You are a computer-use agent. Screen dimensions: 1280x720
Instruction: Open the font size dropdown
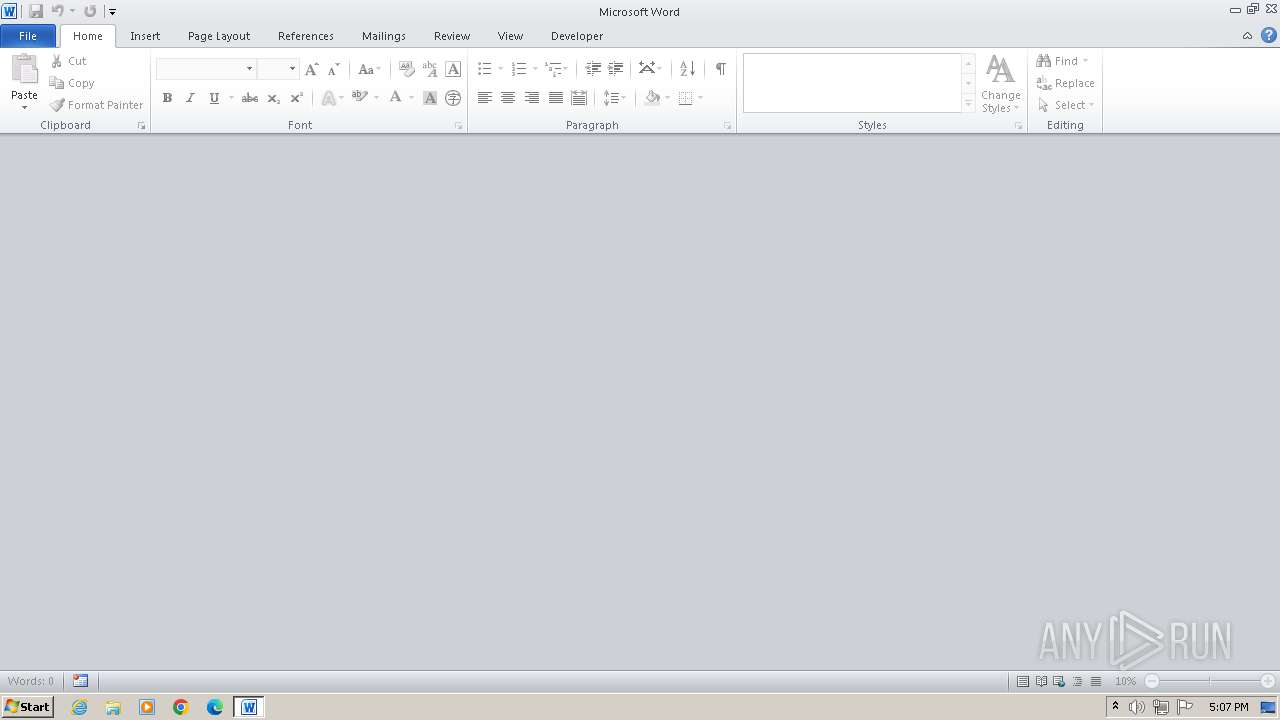click(292, 69)
